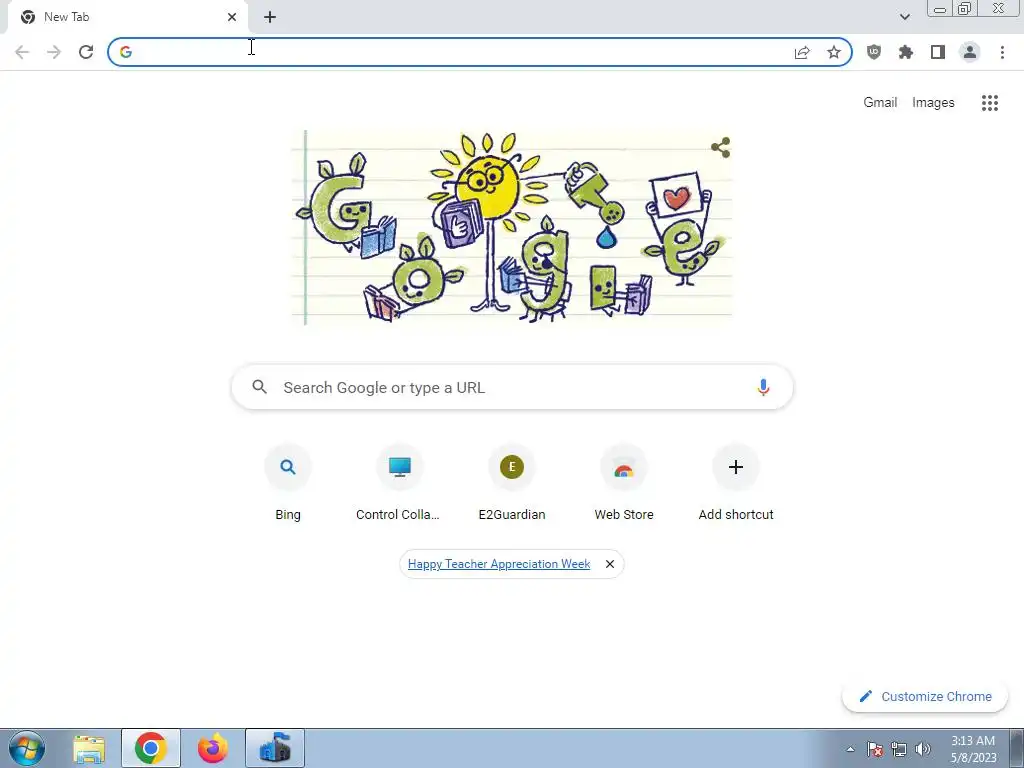Expand the tab search dropdown arrow
The width and height of the screenshot is (1024, 768).
(904, 17)
